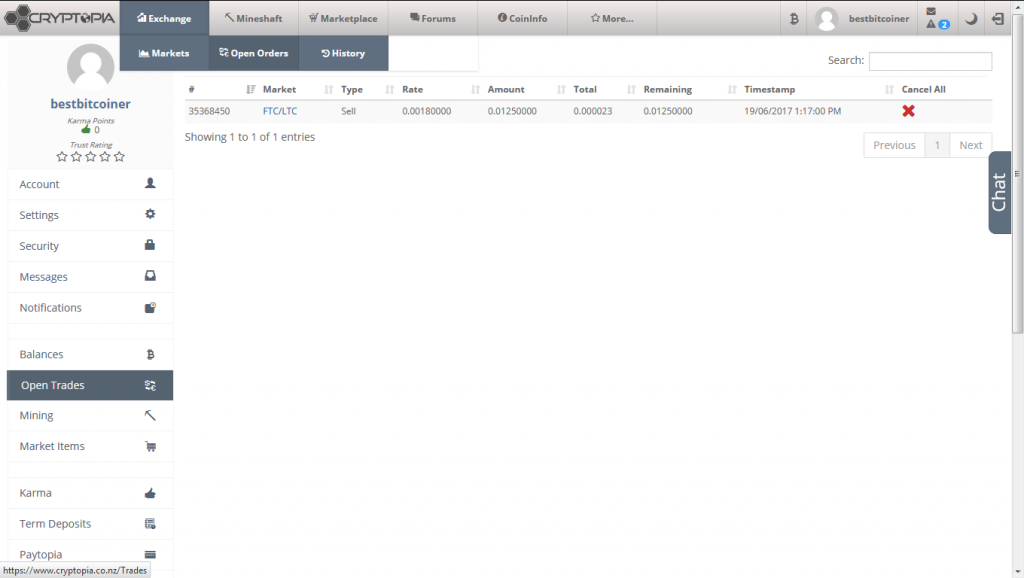Screen dimensions: 1024x578
Task: Click the Messages inbox icon
Action: pyautogui.click(x=150, y=276)
